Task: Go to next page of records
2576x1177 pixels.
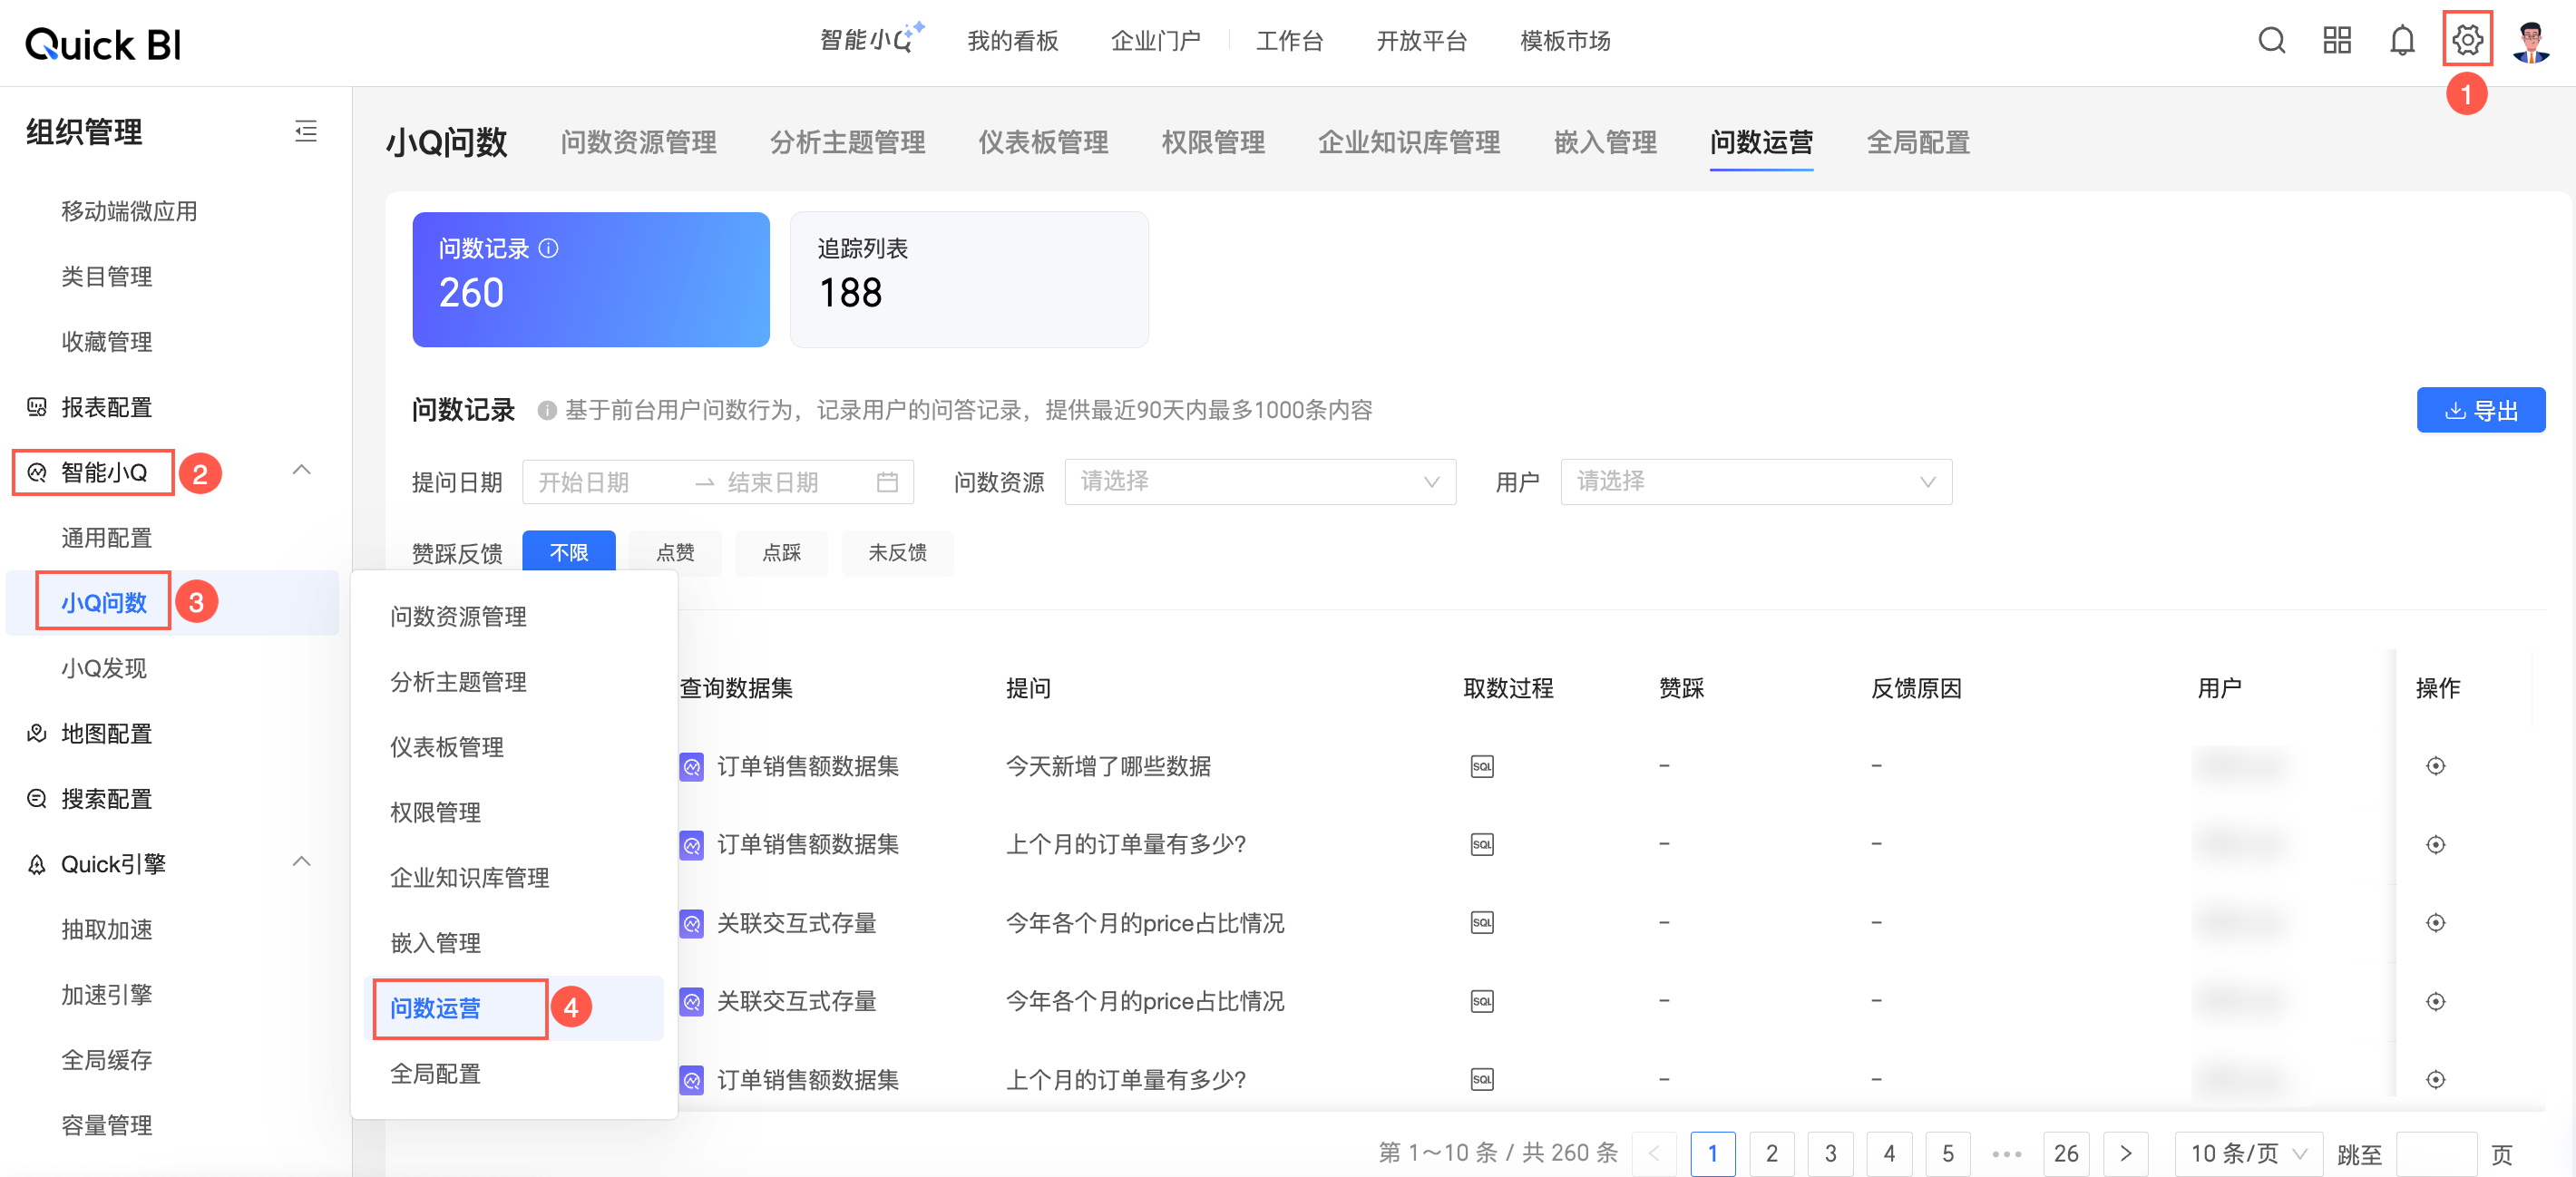Action: tap(2125, 1154)
